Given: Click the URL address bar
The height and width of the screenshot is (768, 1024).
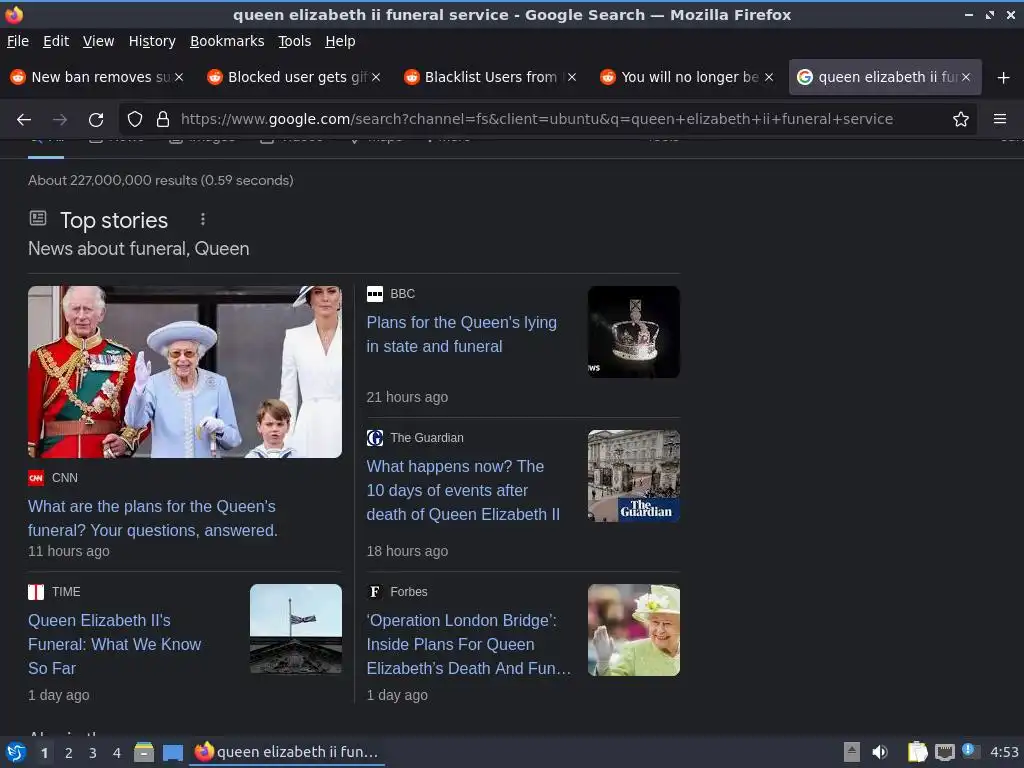Looking at the screenshot, I should [549, 120].
